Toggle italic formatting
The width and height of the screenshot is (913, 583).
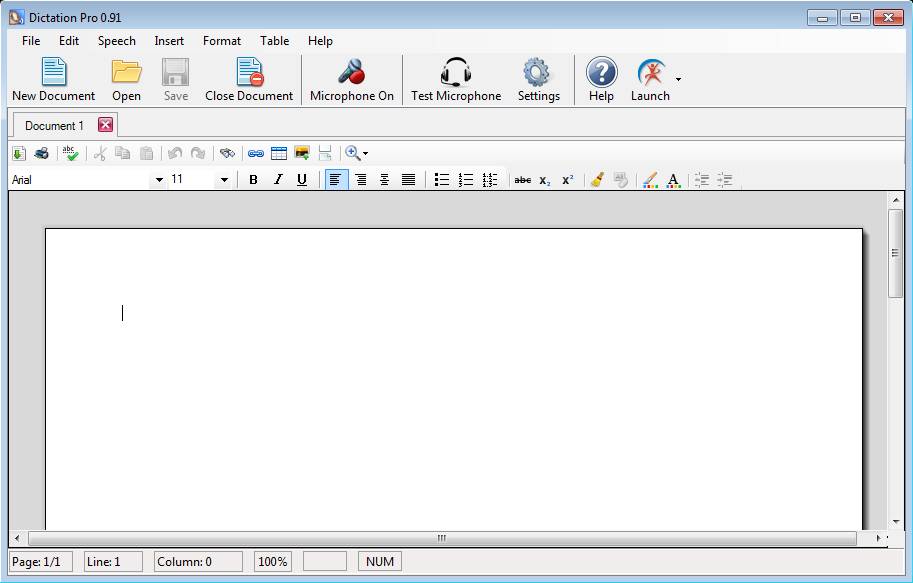278,180
